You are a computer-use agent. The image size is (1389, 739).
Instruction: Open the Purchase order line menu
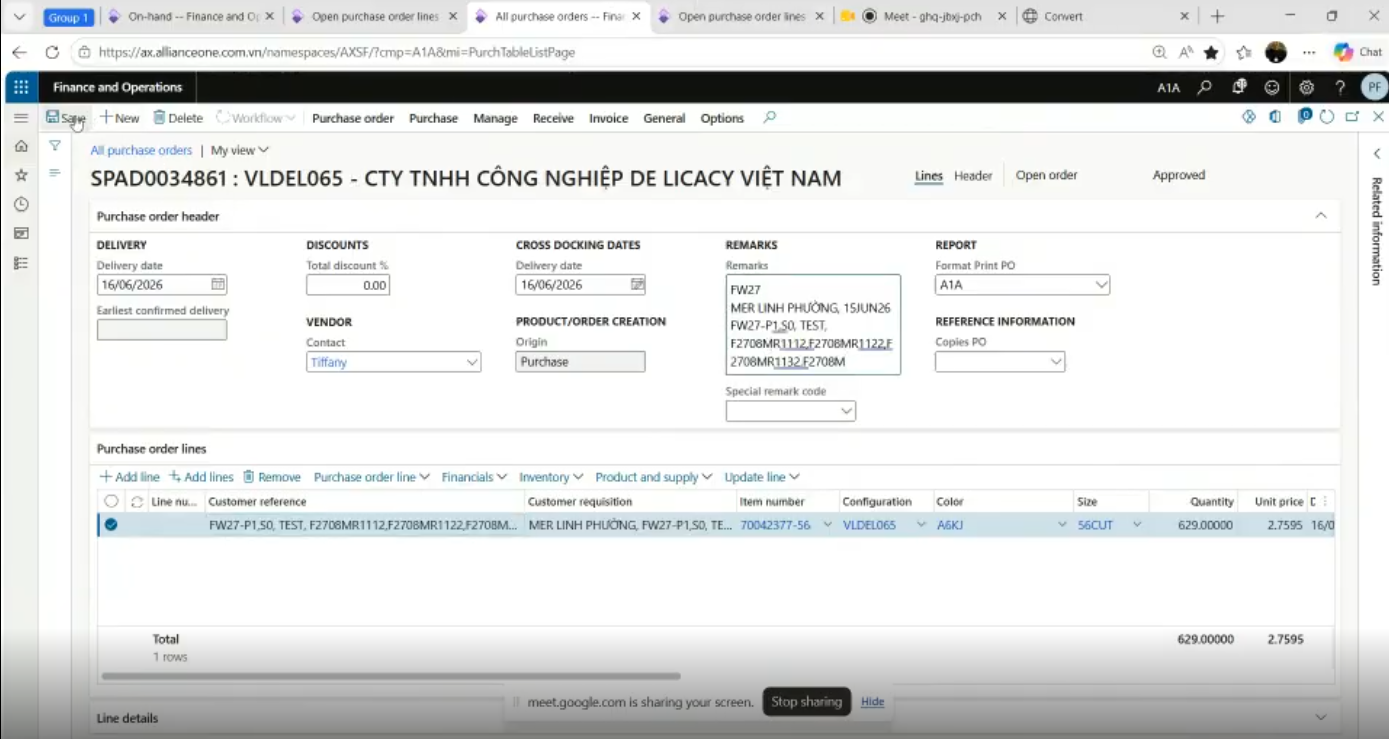tap(371, 477)
